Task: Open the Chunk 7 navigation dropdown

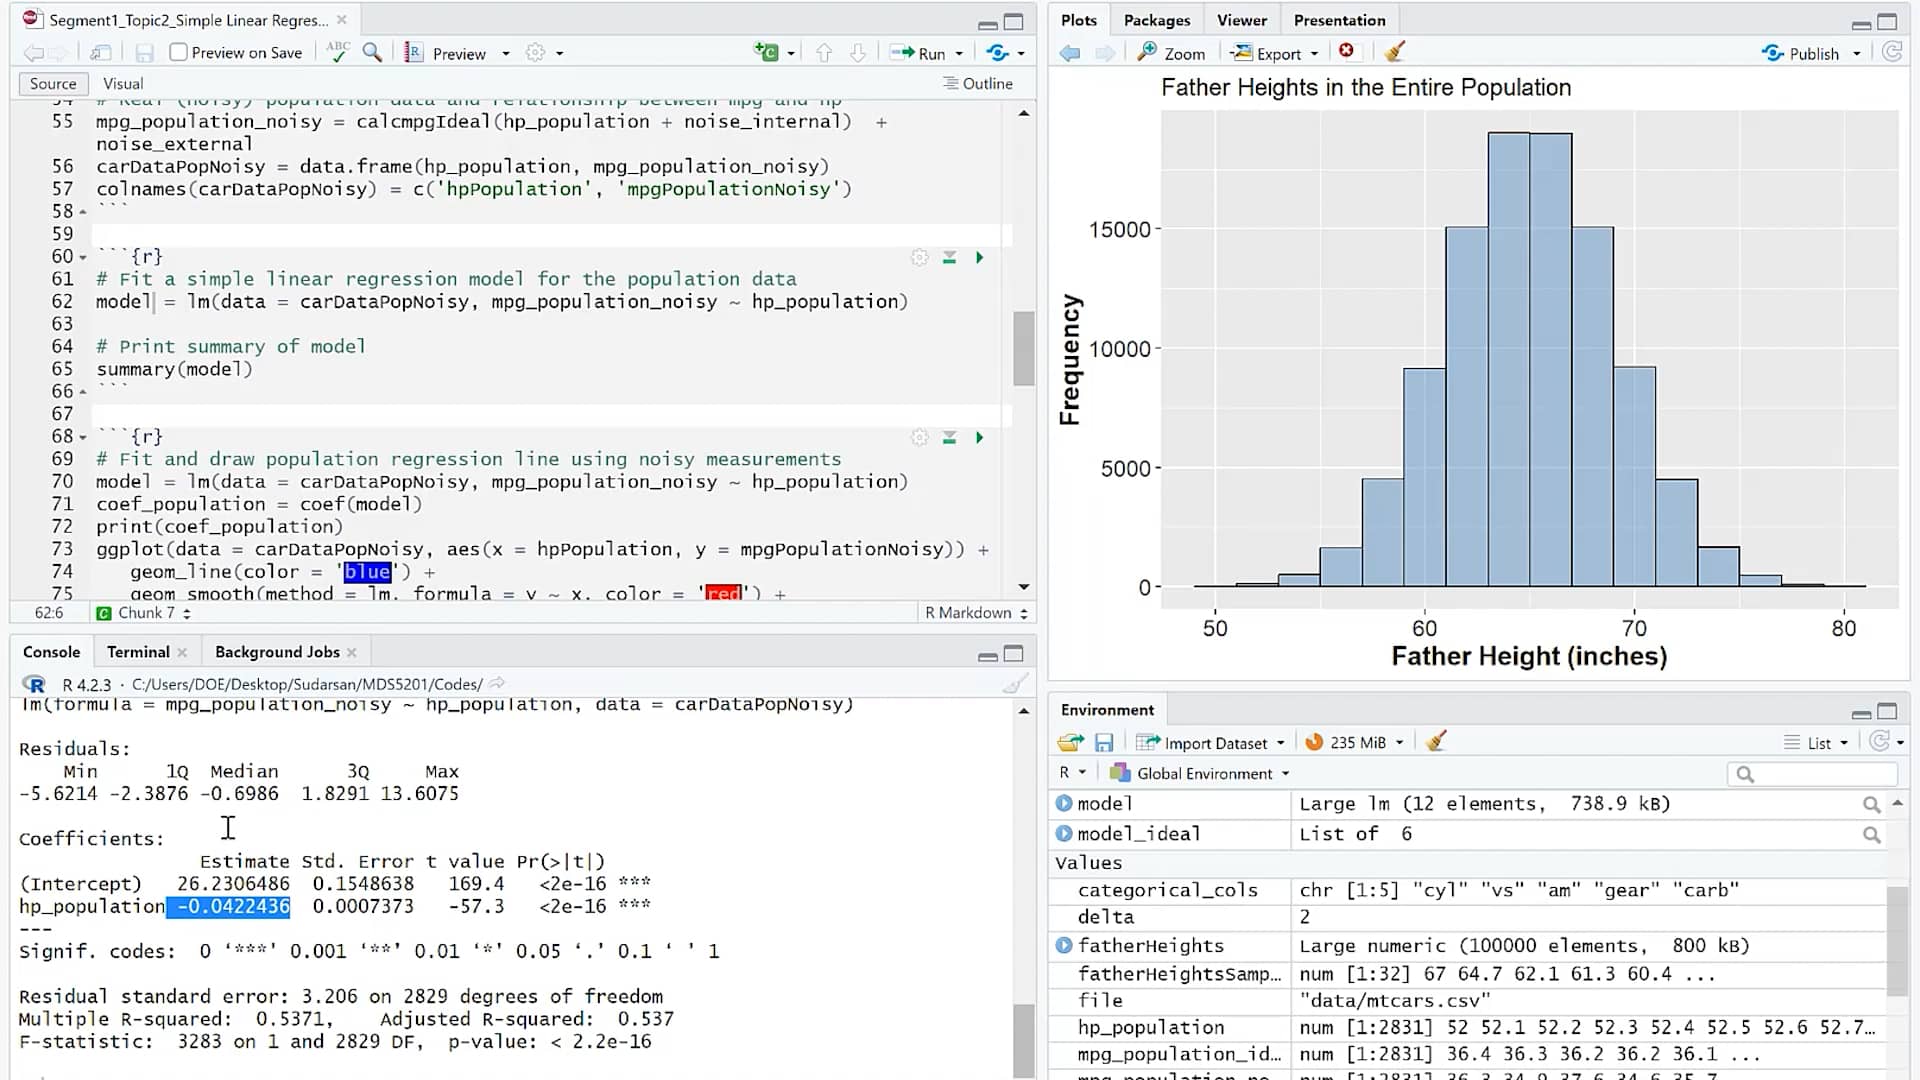Action: tap(144, 613)
